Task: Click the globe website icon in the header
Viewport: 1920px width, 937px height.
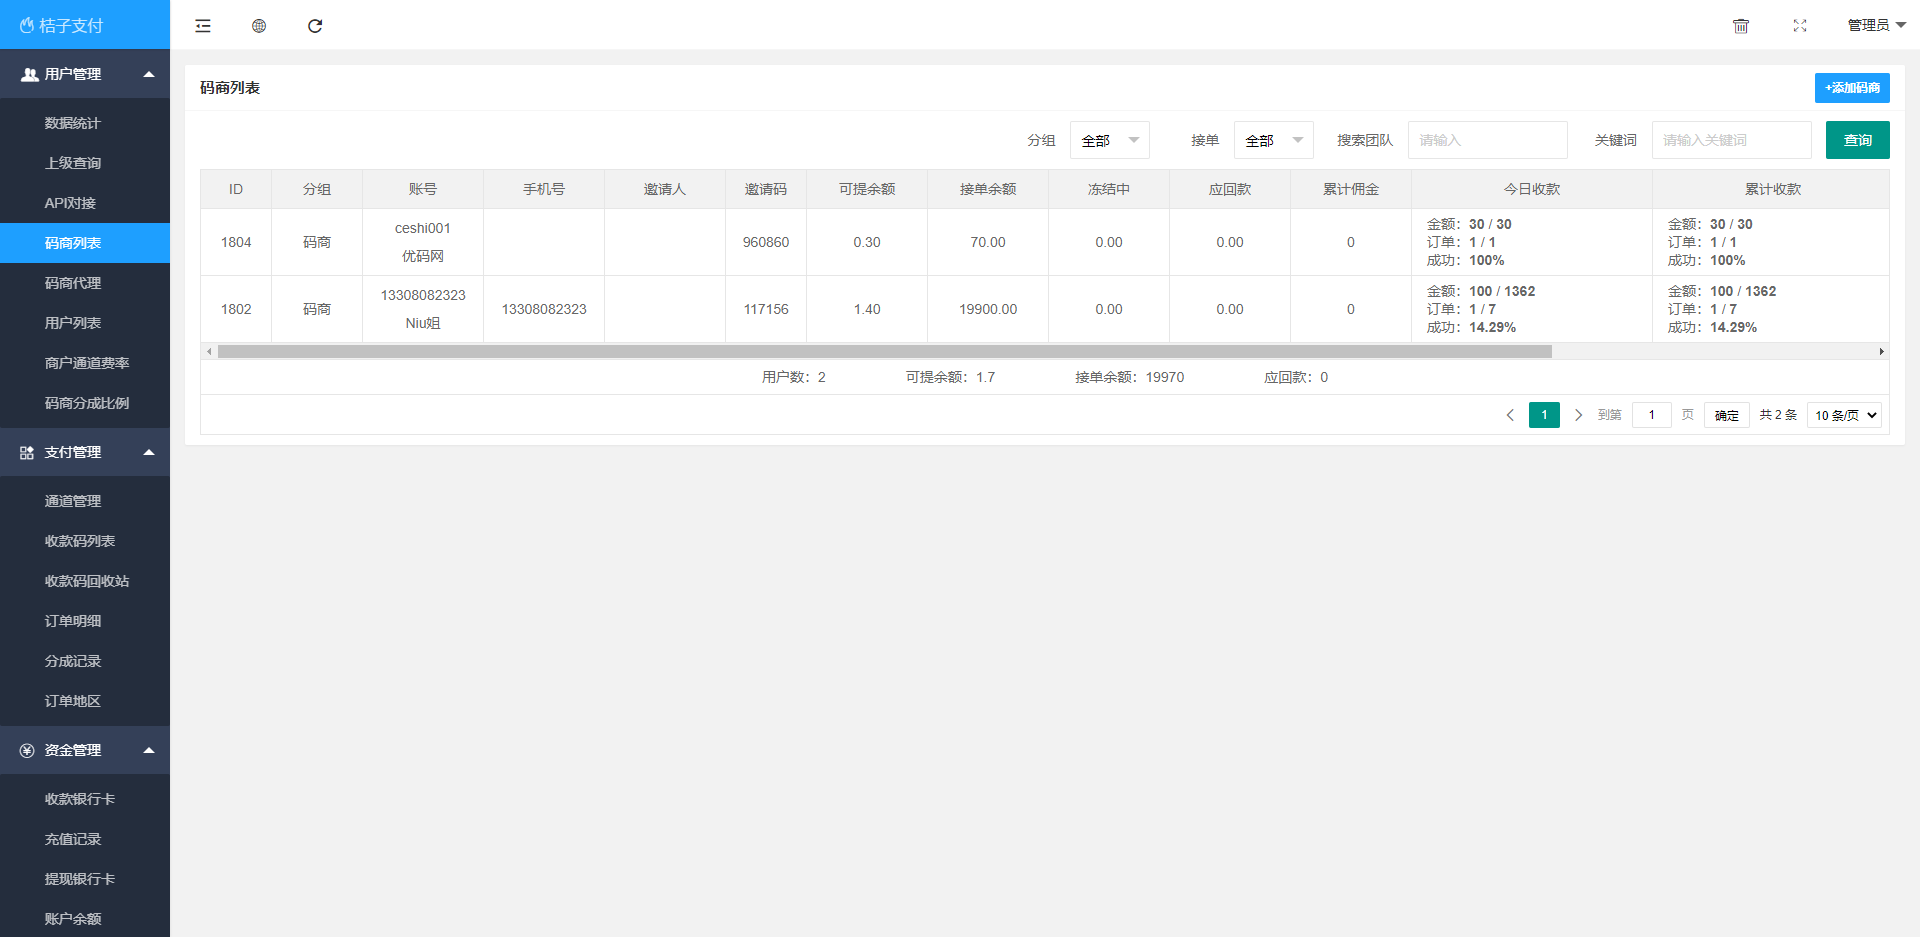Action: 259,26
